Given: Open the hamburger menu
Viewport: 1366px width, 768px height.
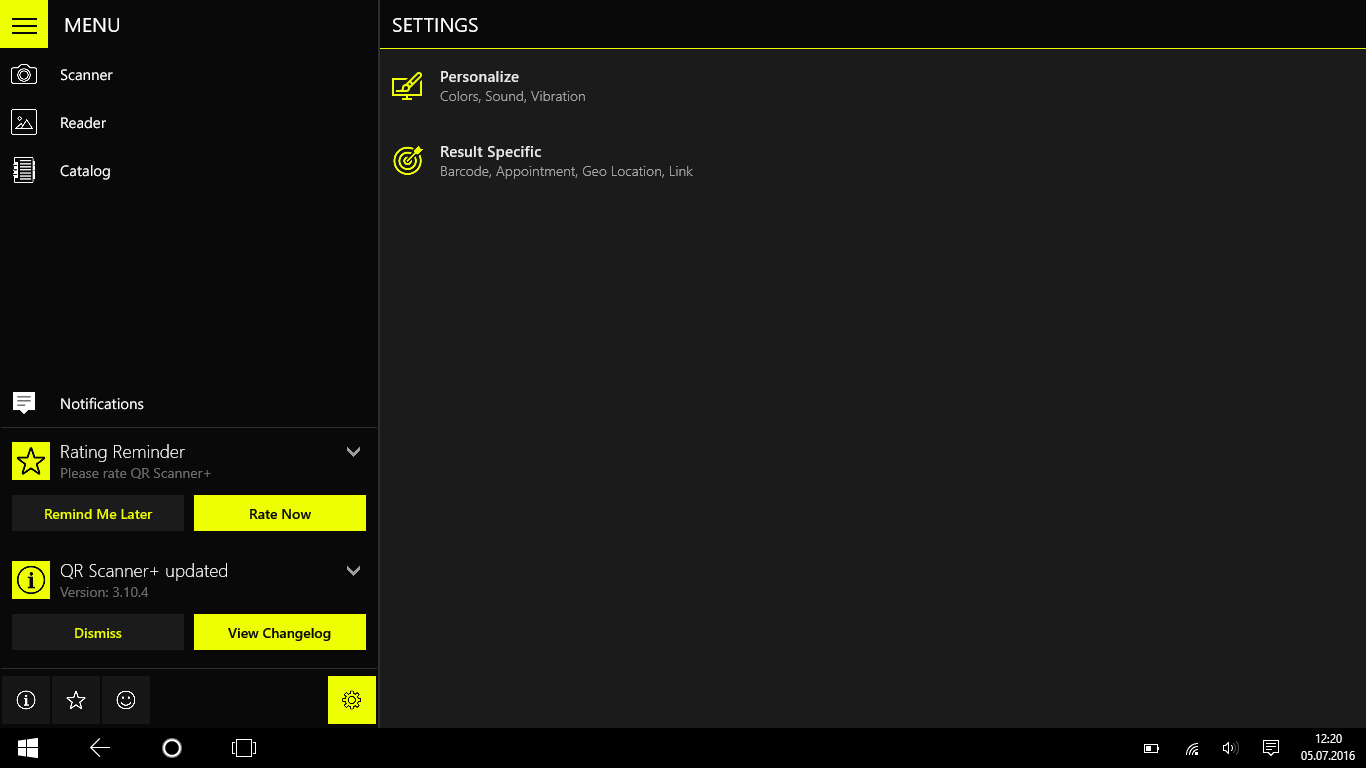Looking at the screenshot, I should point(23,24).
